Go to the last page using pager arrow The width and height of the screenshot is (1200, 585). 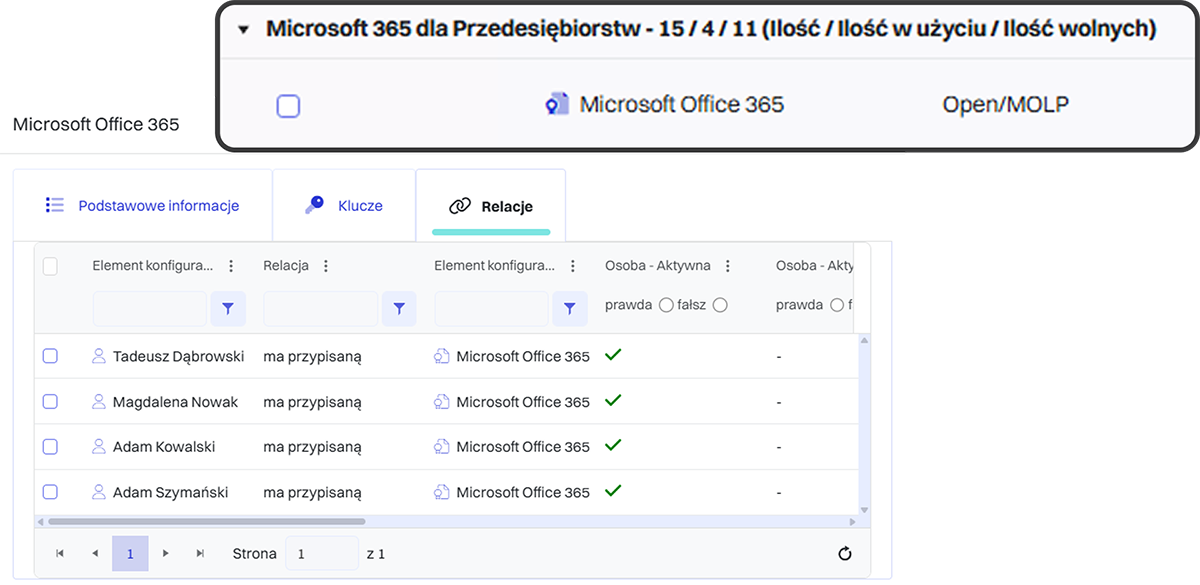[x=200, y=553]
